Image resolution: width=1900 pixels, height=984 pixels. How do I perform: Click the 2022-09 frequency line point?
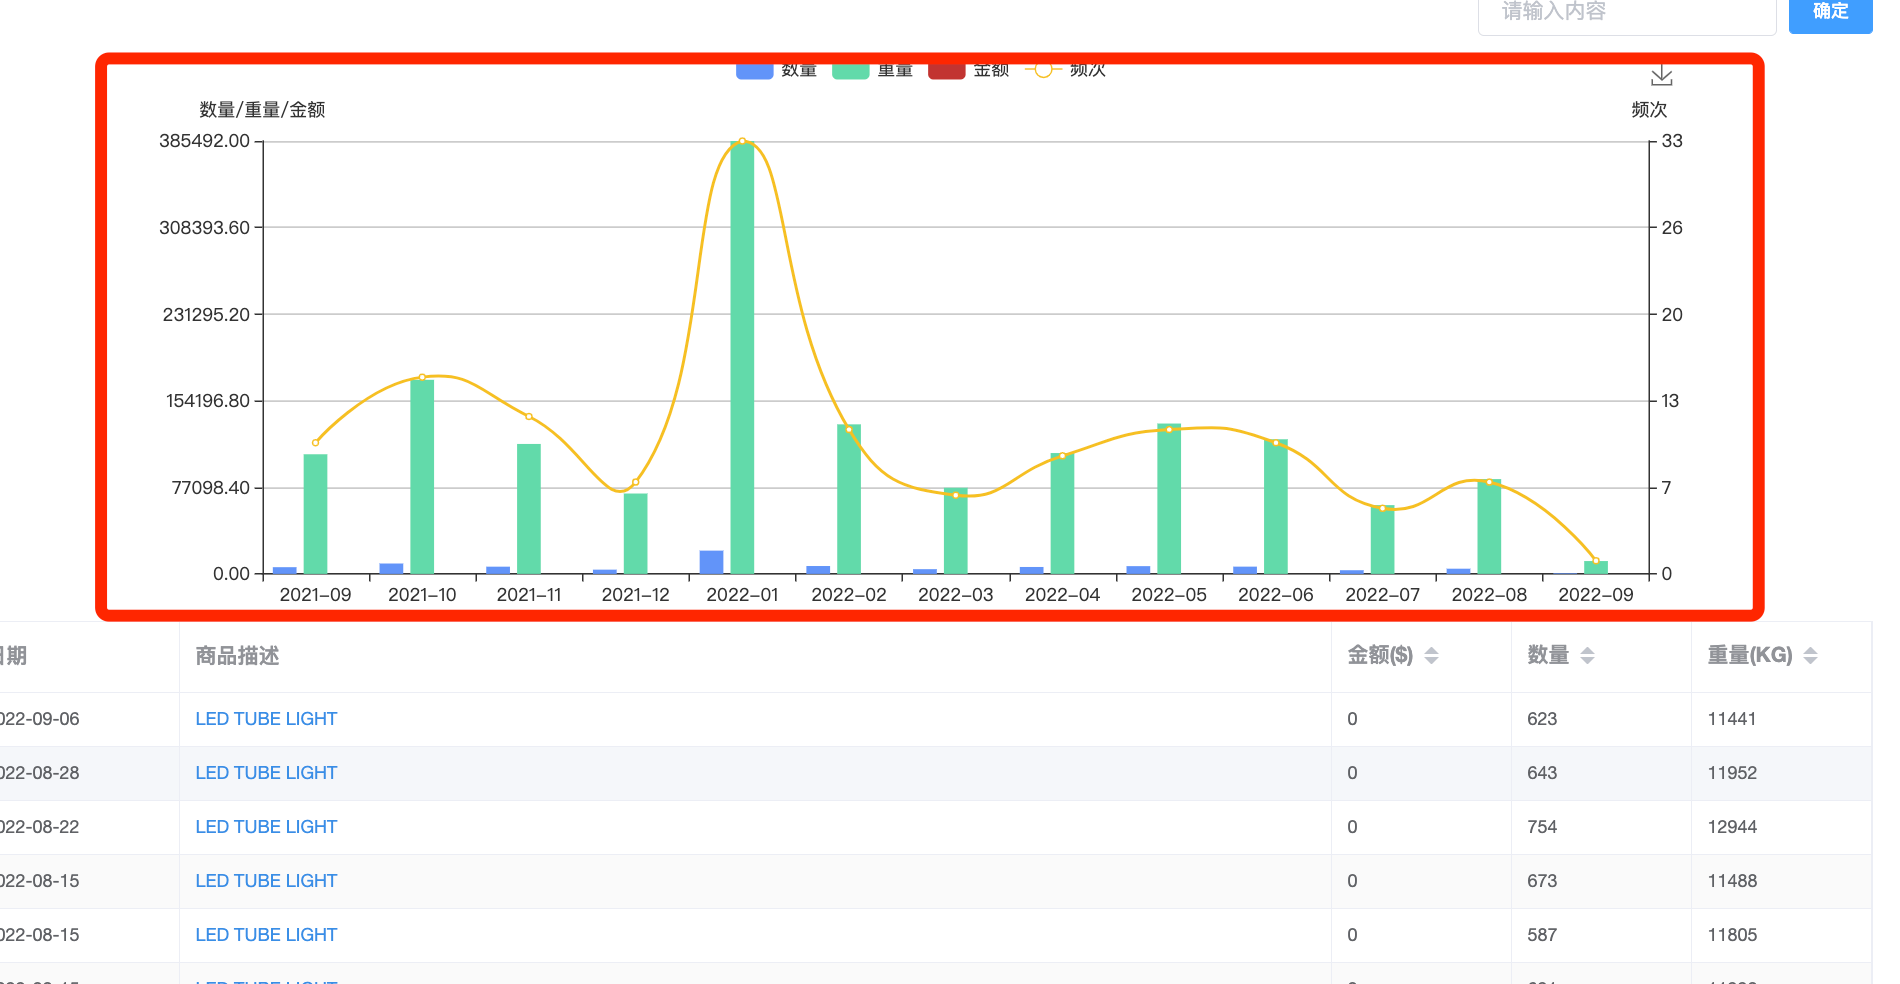pos(1595,561)
